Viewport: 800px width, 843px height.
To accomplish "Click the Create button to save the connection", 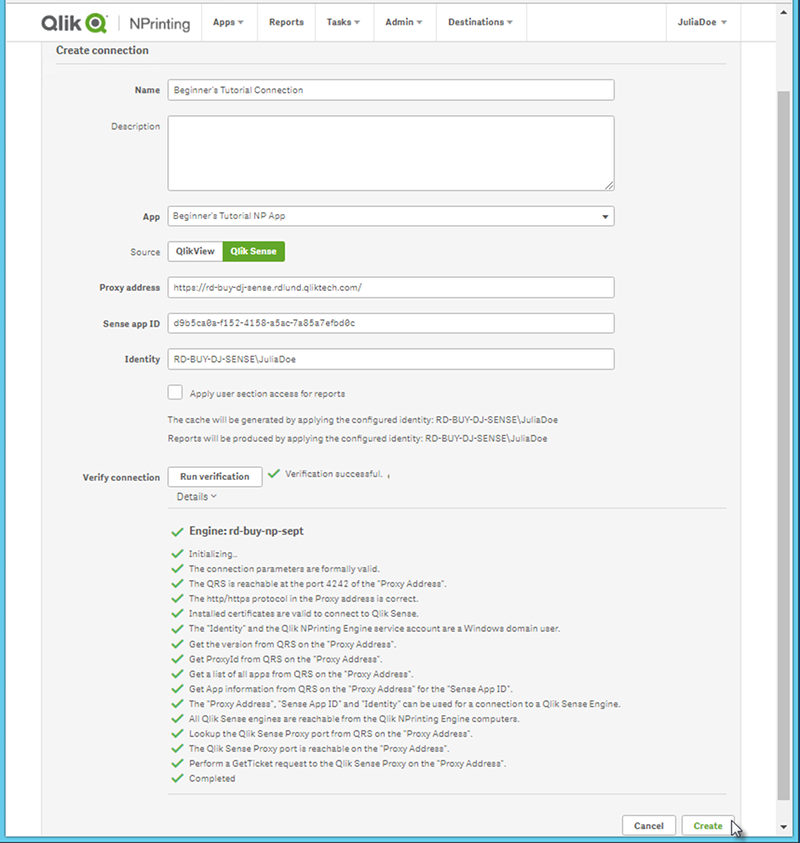I will tap(707, 825).
